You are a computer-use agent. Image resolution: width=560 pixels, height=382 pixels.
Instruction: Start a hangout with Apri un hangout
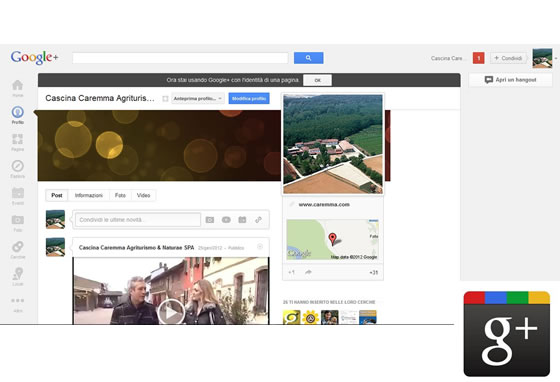coord(511,80)
